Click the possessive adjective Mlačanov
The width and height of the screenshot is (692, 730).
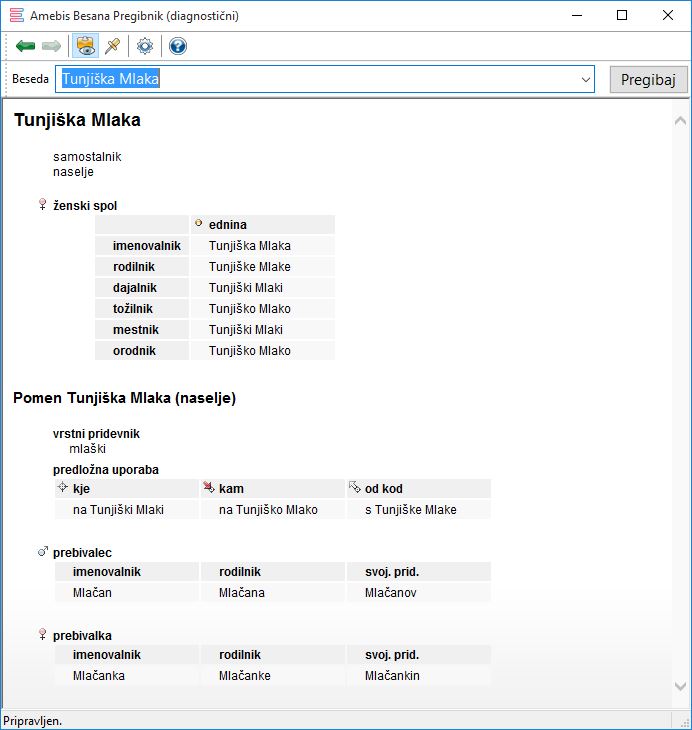tap(391, 593)
